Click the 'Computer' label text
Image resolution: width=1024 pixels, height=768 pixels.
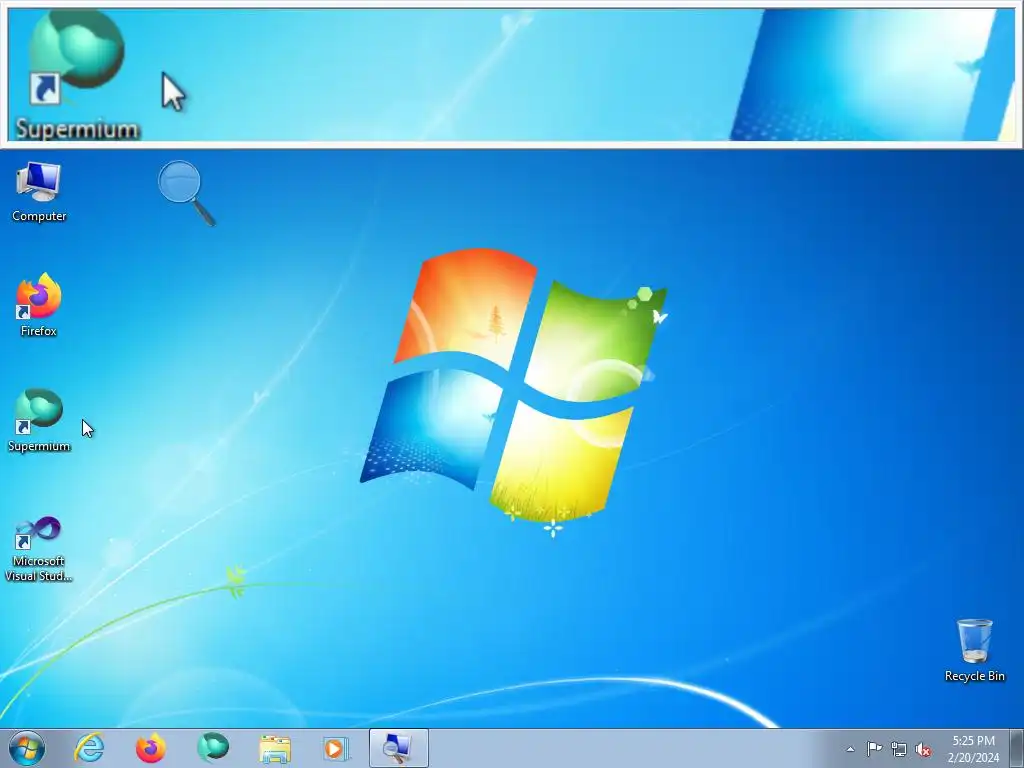pyautogui.click(x=39, y=216)
